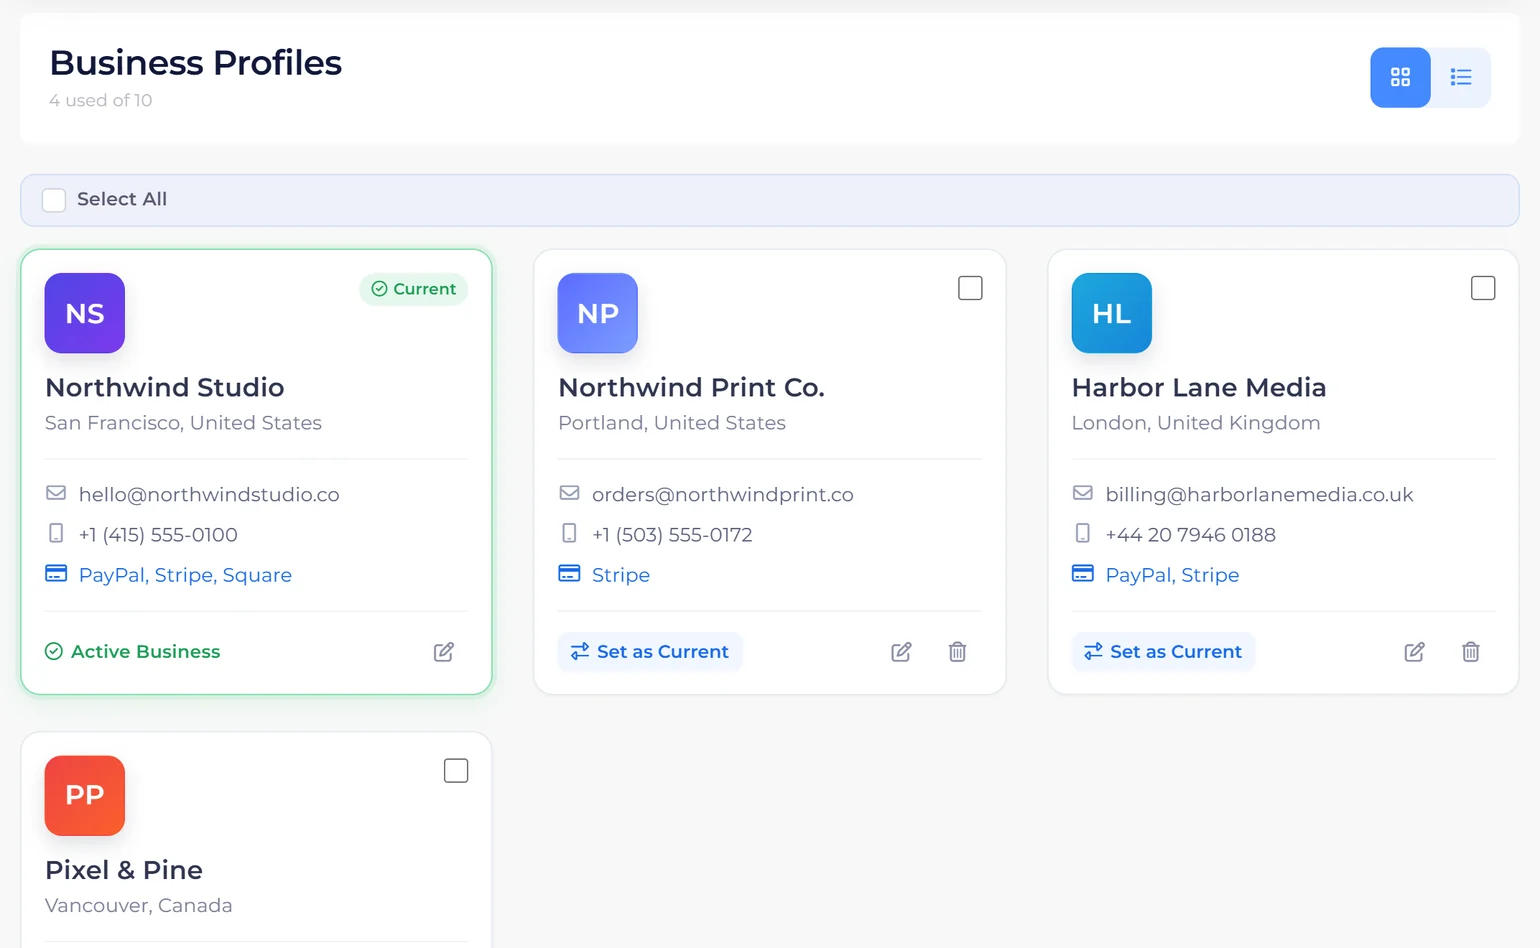Click London, United Kingdom location
1540x948 pixels.
(1196, 423)
